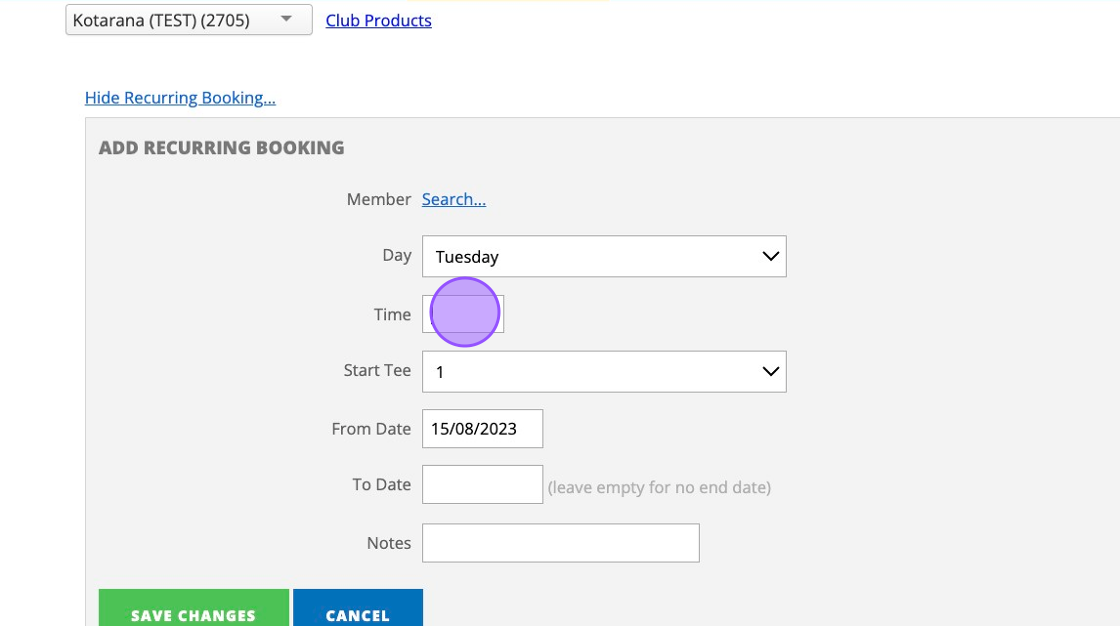Click the From Date field
Screen dimensions: 1120x626
(482, 429)
